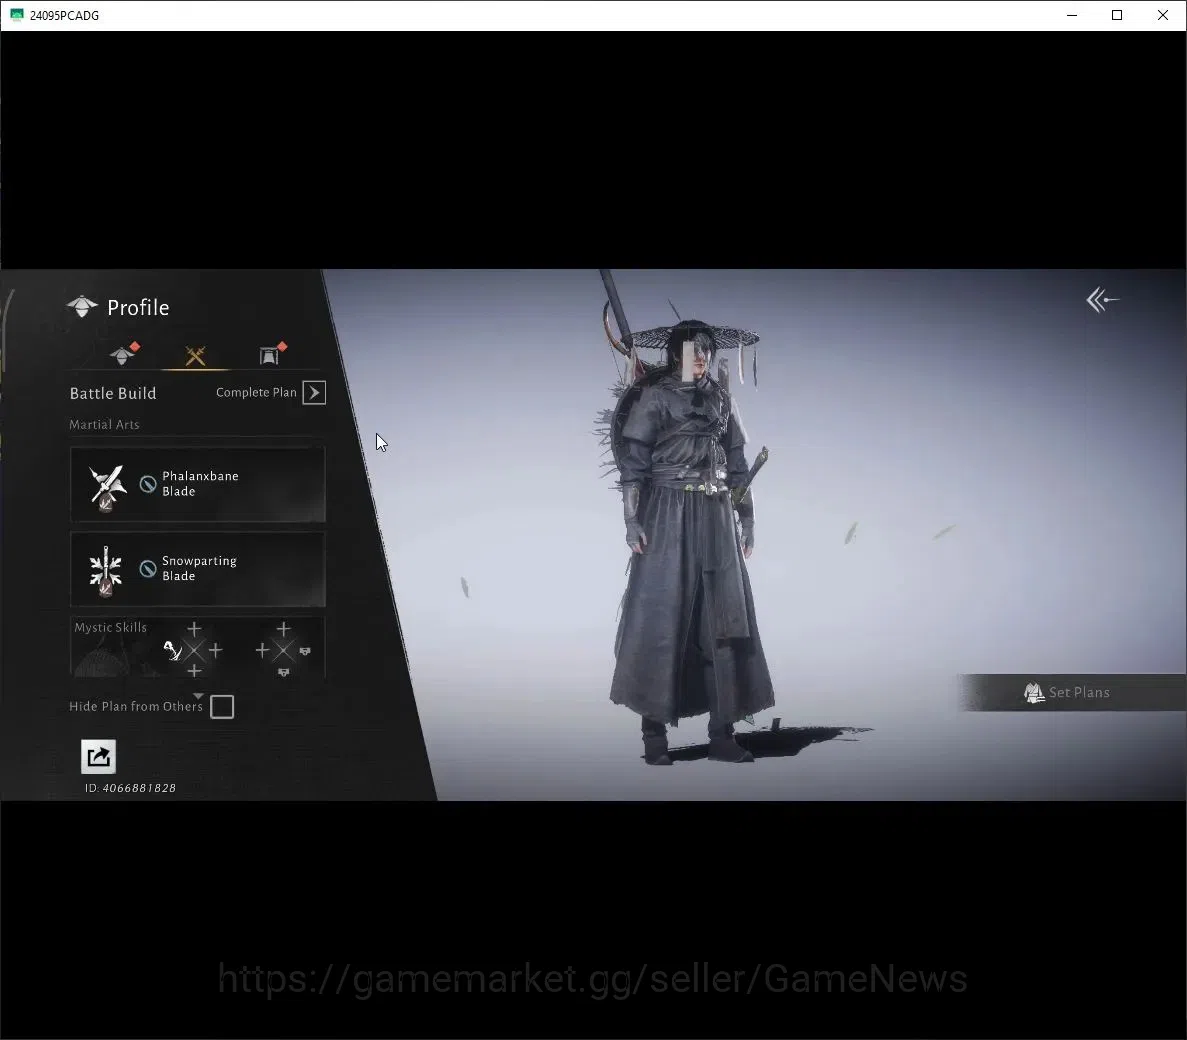Click the Snowparting Blade weapon icon
This screenshot has width=1187, height=1040.
[x=105, y=571]
